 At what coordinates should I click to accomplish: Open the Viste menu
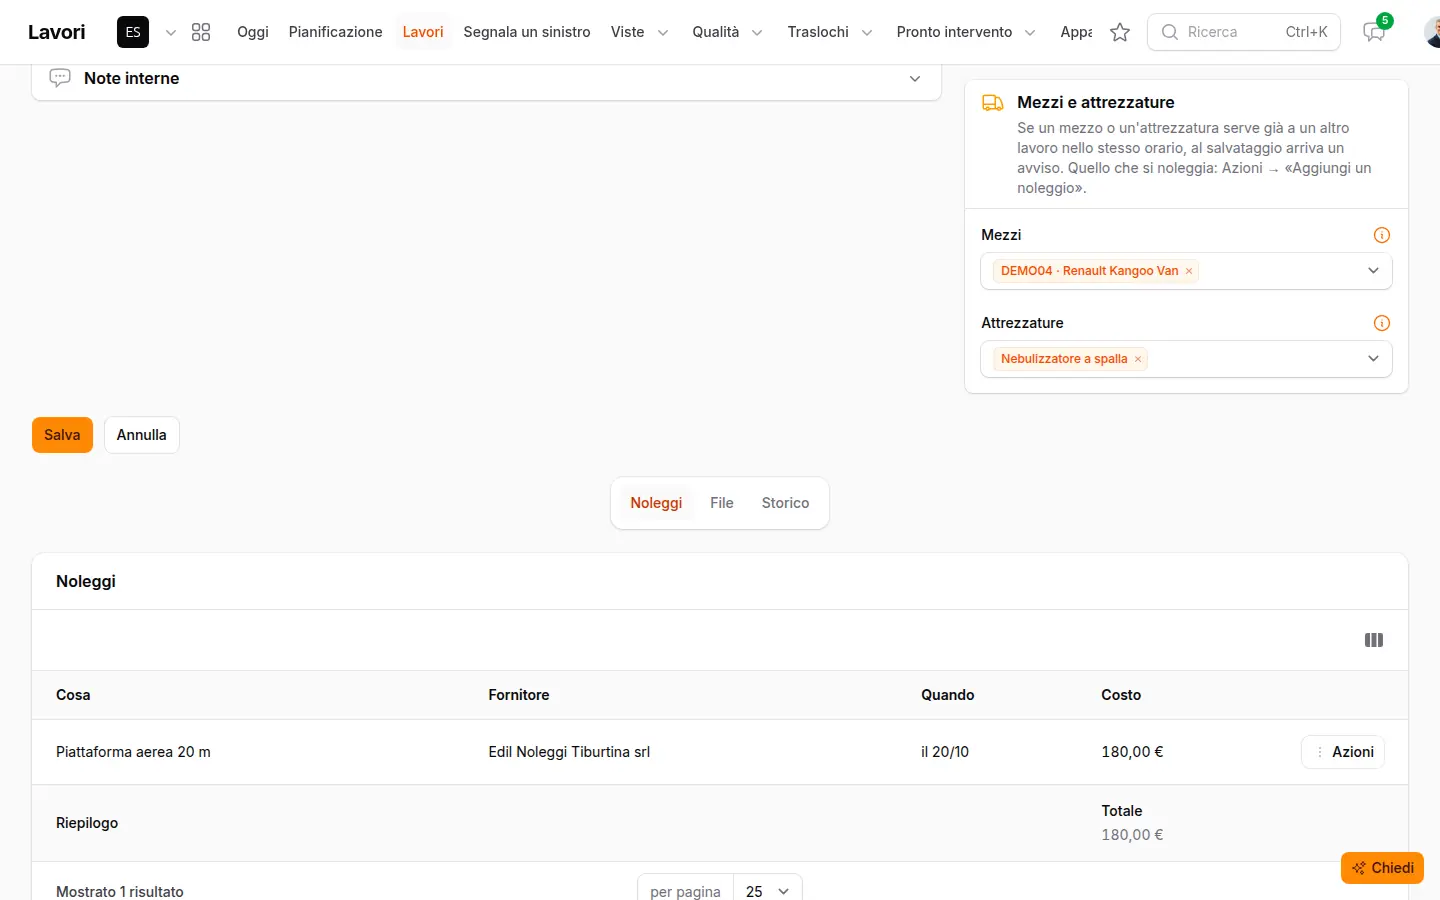[640, 32]
